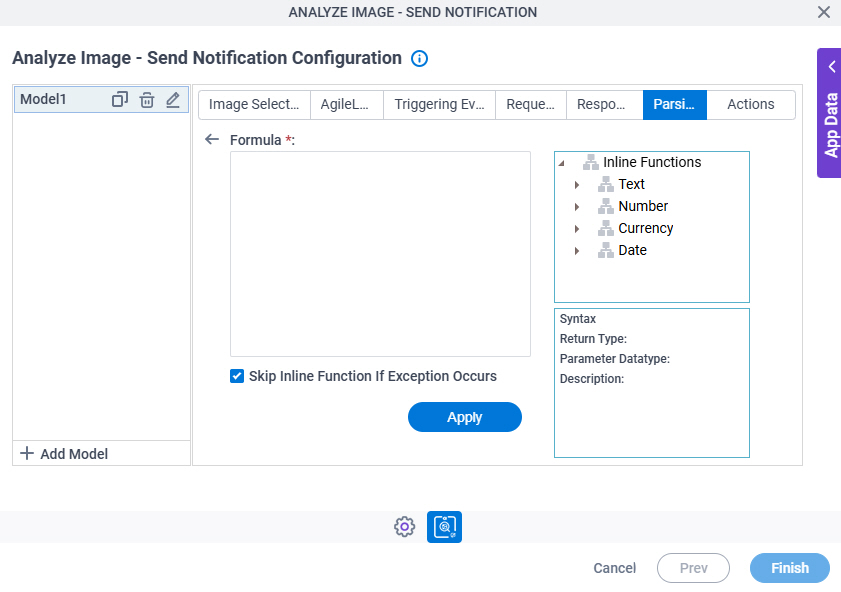Switch to the Actions tab
841x592 pixels.
[750, 104]
